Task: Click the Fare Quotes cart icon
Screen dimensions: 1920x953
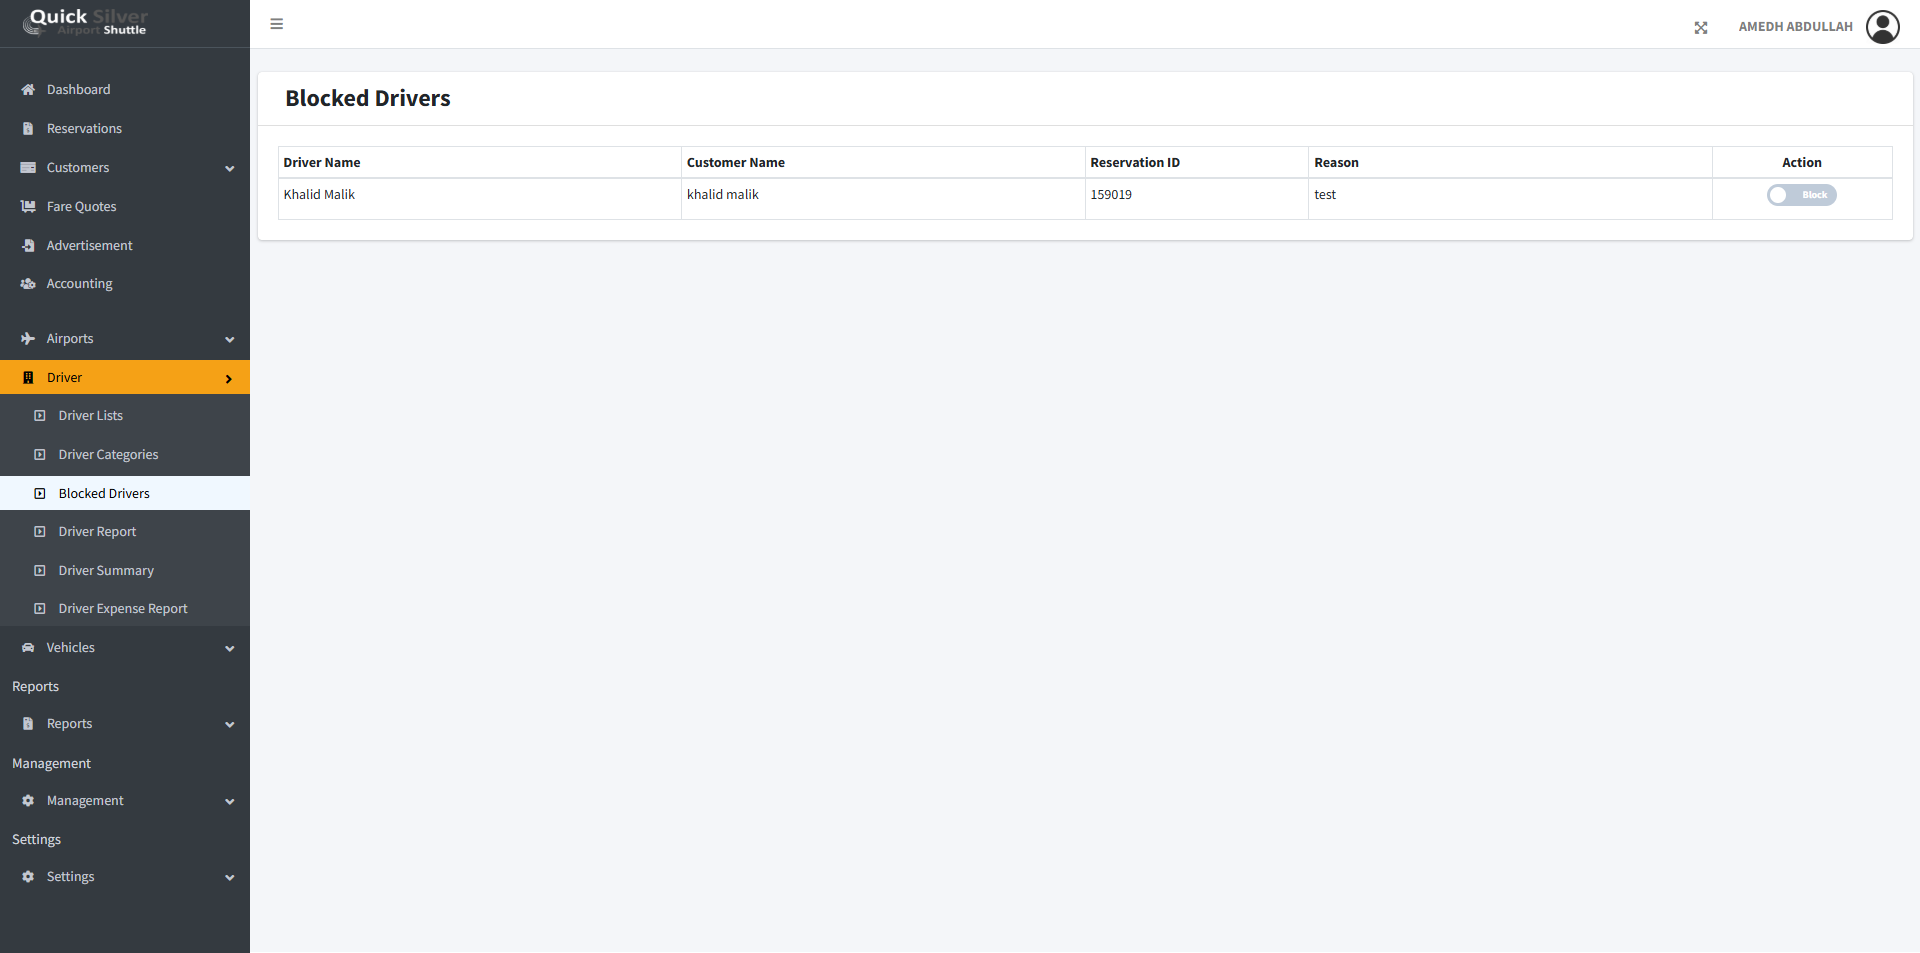Action: [x=28, y=207]
